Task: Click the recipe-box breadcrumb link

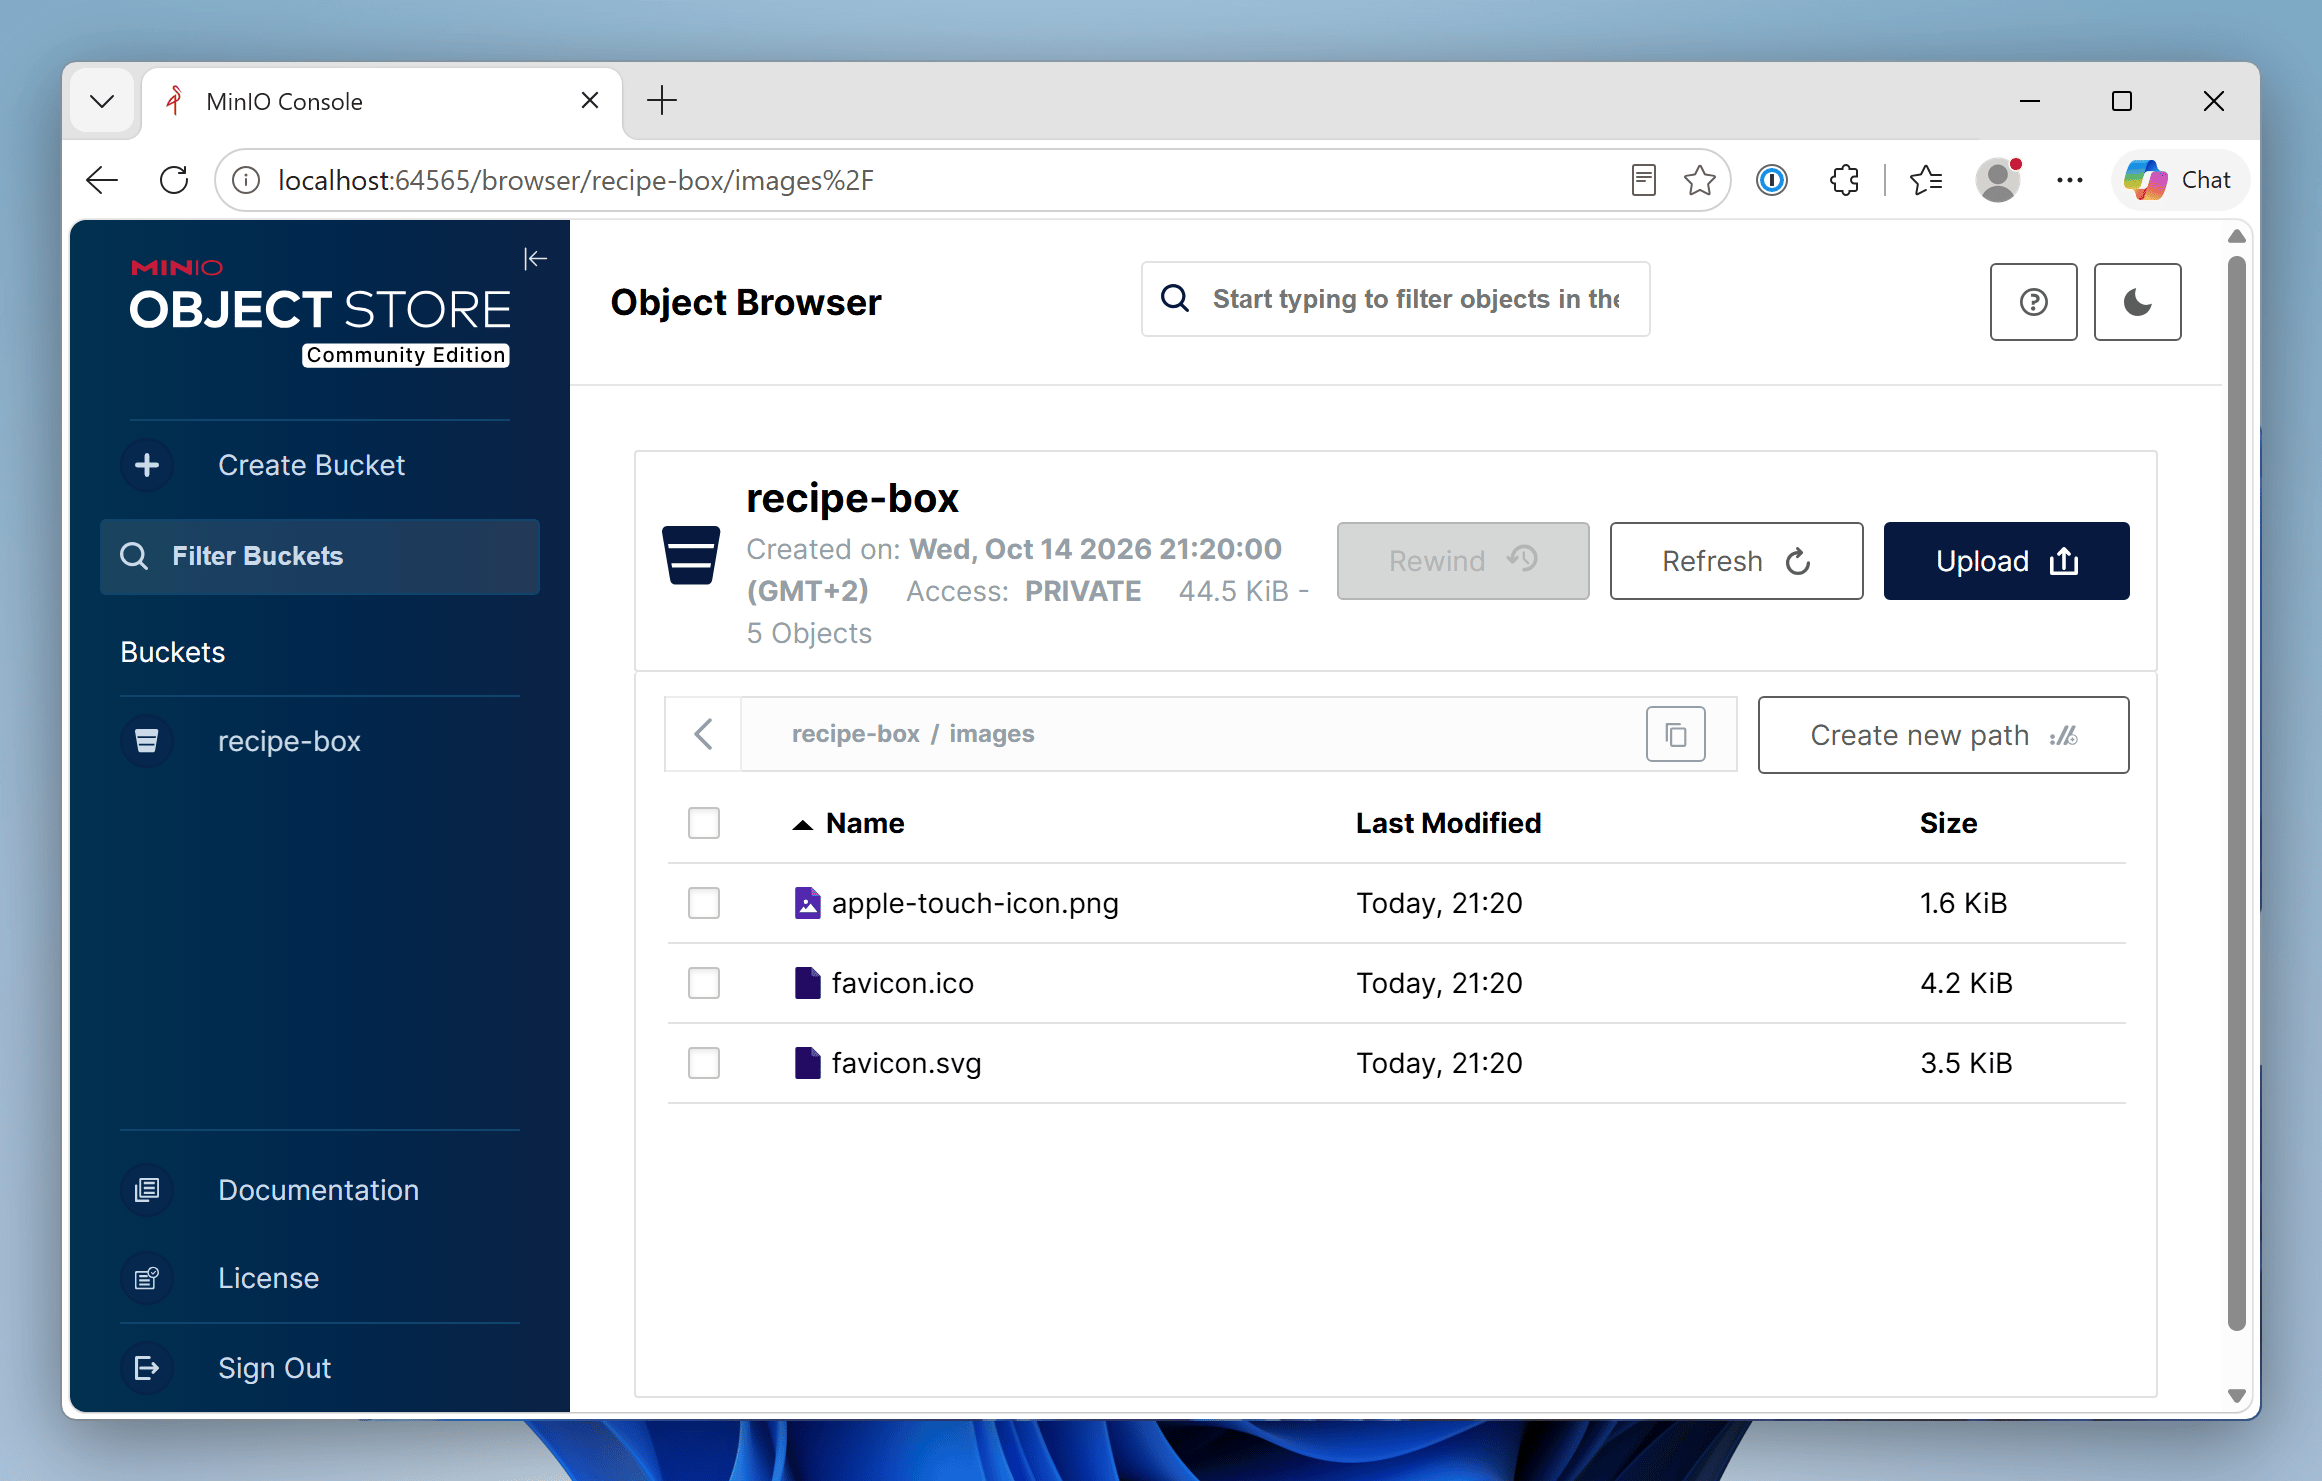Action: click(x=855, y=734)
